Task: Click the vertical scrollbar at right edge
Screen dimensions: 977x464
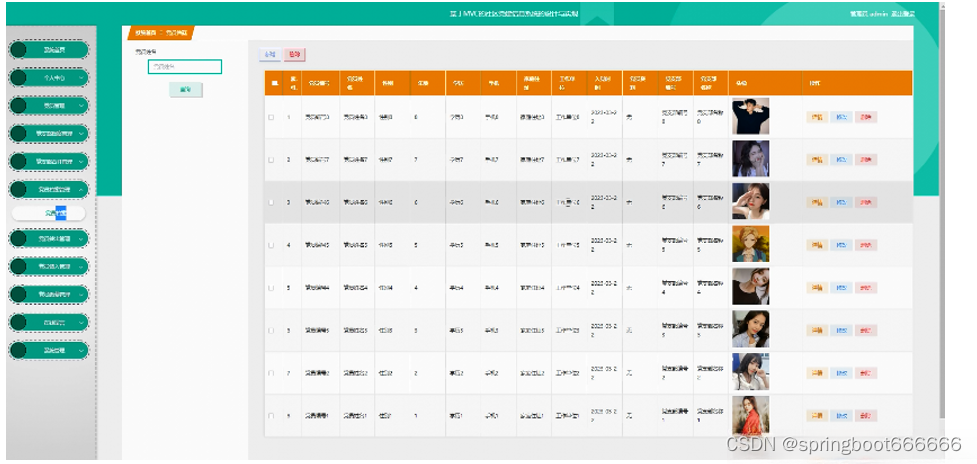Action: coord(942,212)
